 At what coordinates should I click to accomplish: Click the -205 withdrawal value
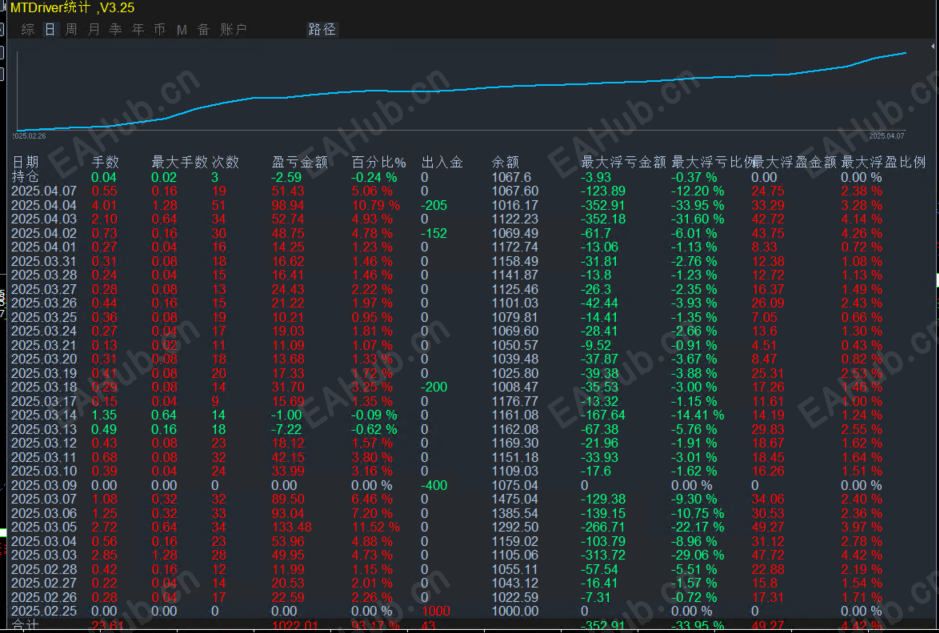[x=434, y=205]
